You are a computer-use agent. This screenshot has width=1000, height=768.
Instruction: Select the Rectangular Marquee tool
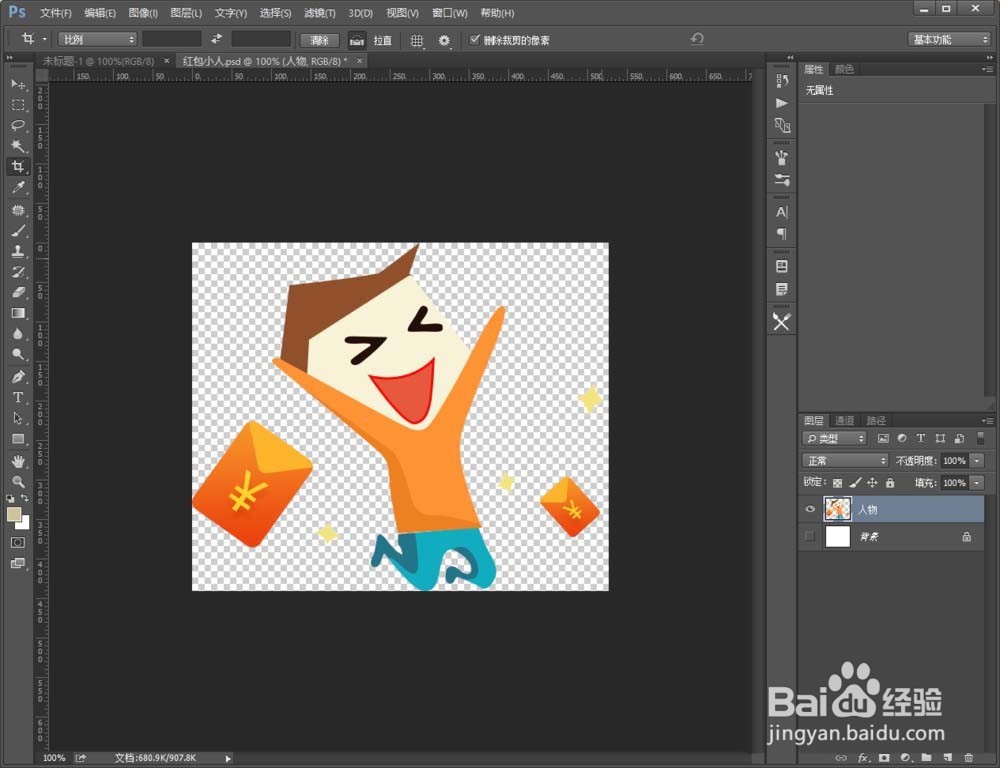tap(18, 105)
